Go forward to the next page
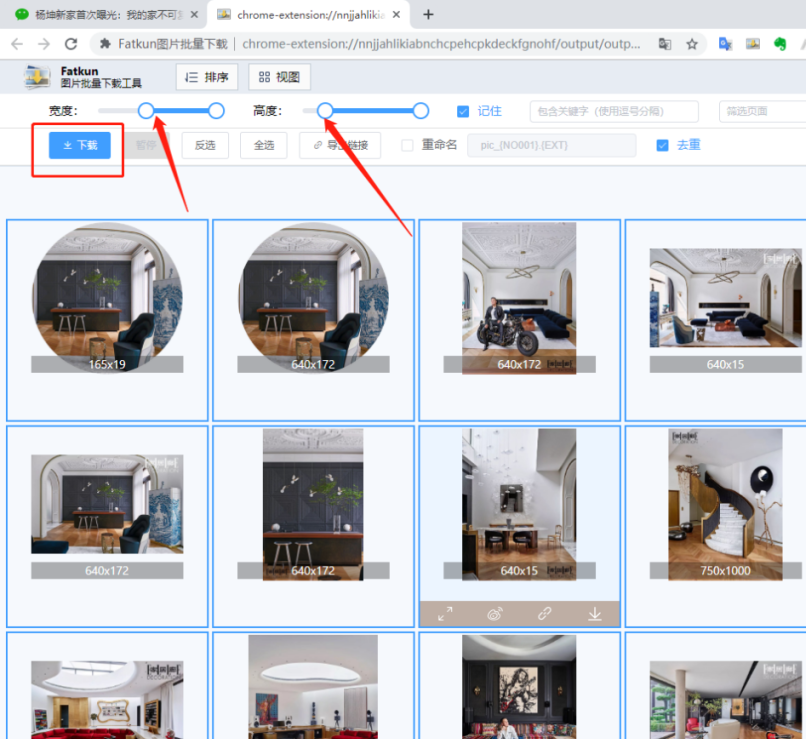806x739 pixels. 44,44
